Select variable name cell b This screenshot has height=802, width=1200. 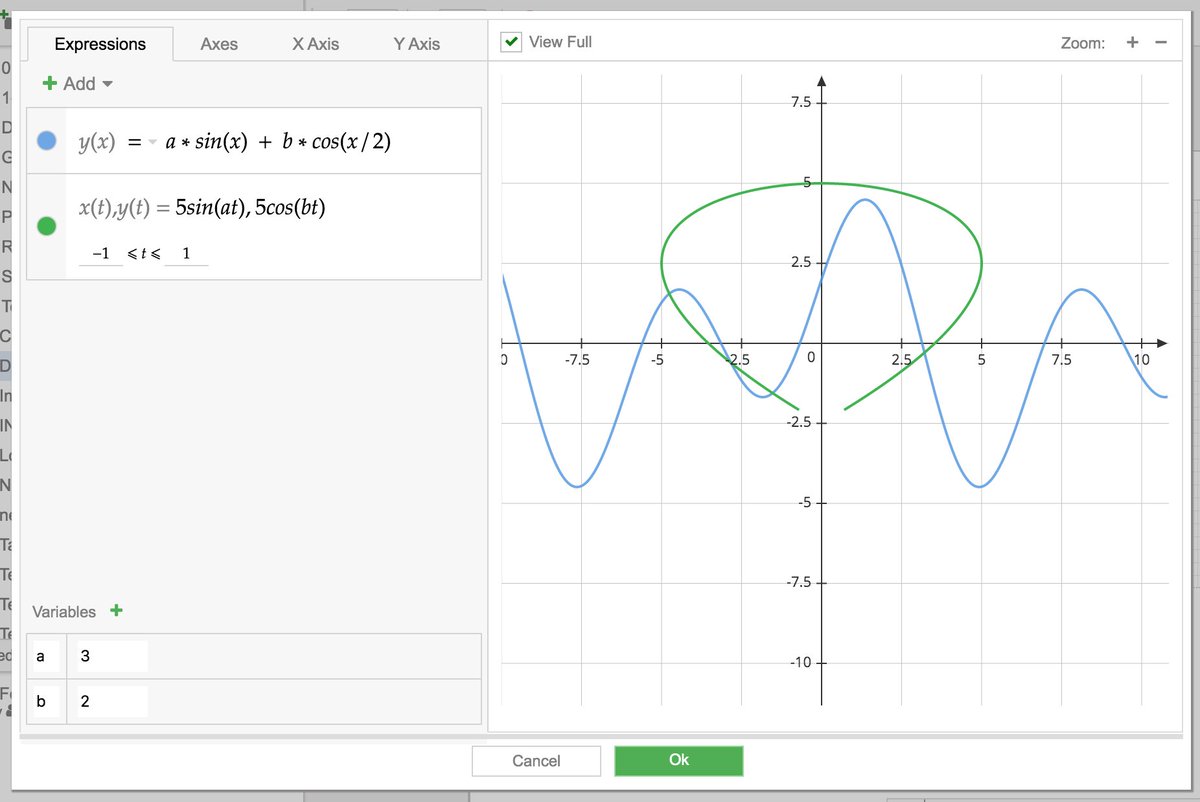(x=46, y=701)
